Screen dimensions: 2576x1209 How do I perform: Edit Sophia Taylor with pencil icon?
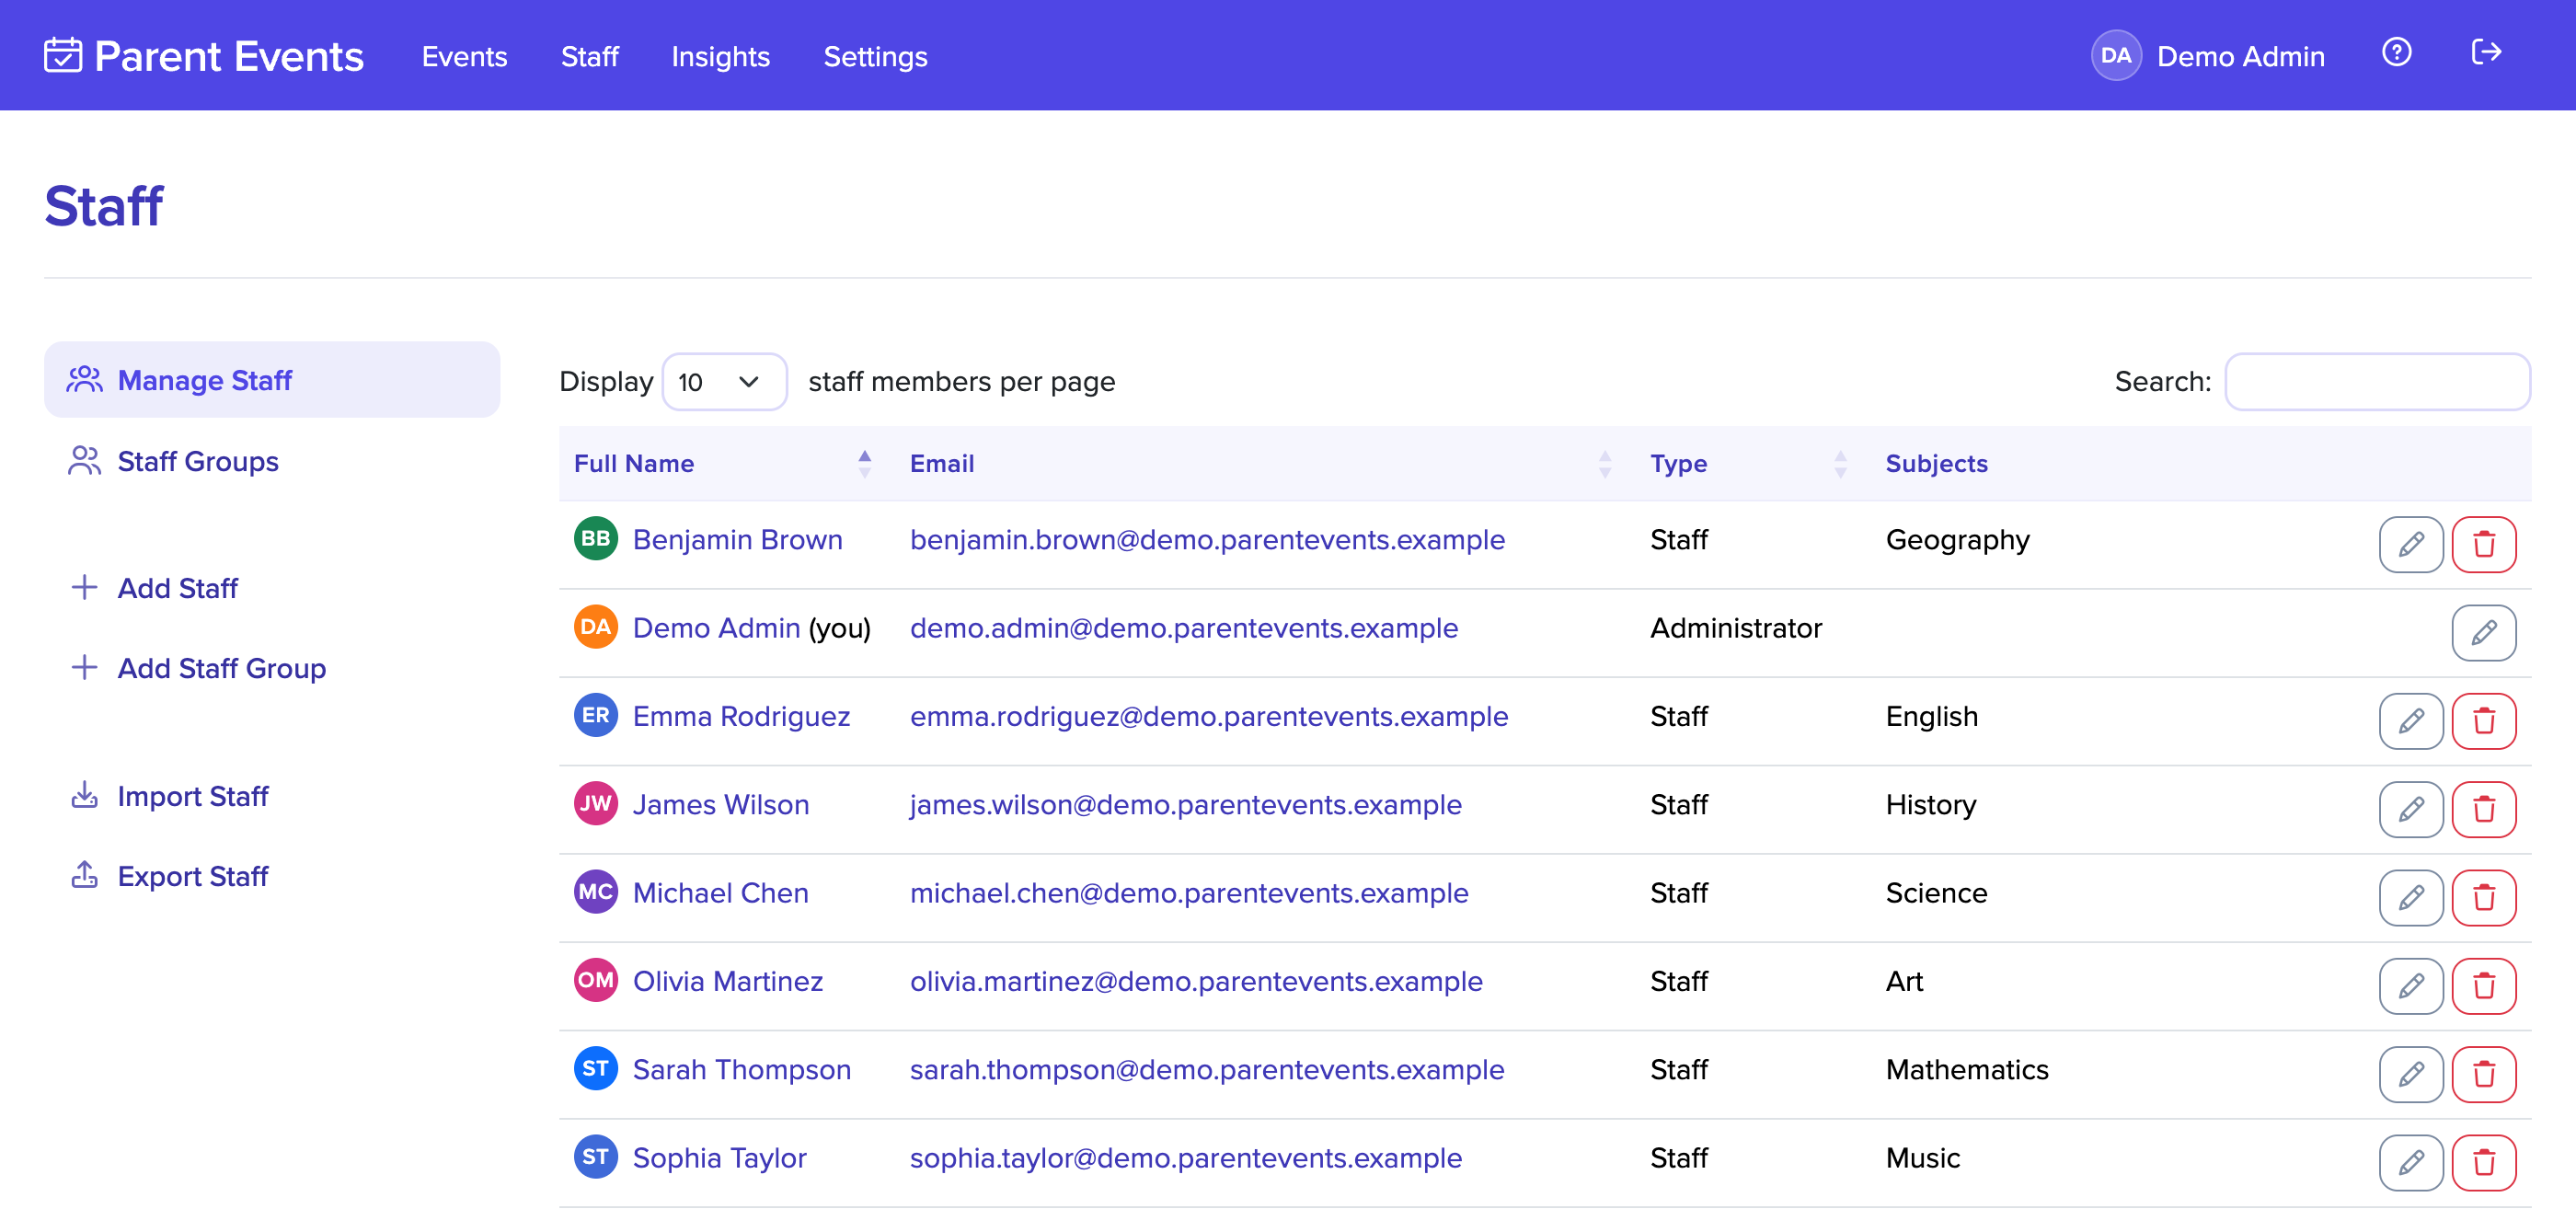pyautogui.click(x=2410, y=1163)
